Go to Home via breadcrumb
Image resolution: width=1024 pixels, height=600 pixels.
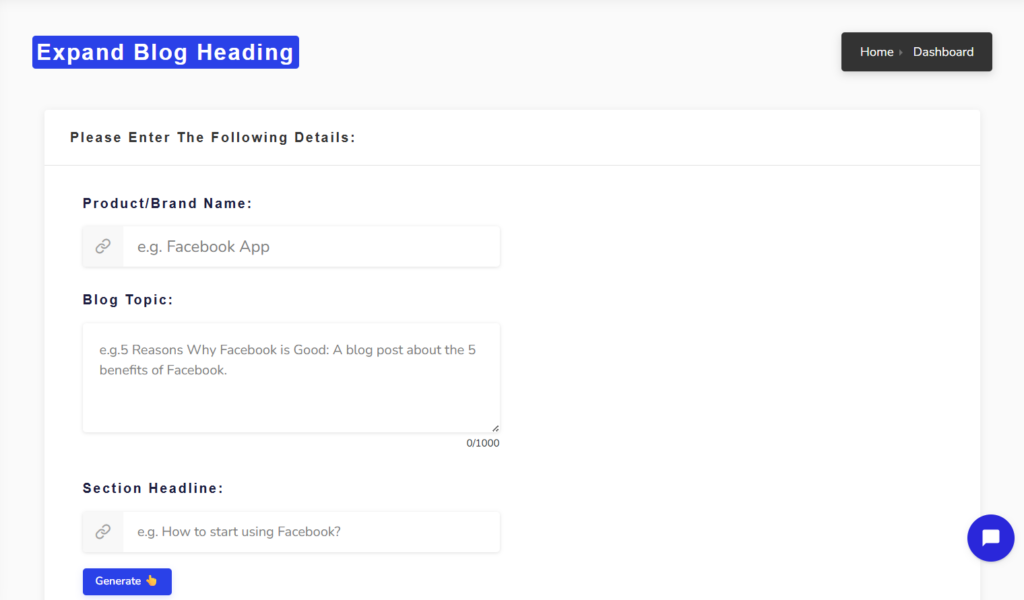tap(876, 52)
